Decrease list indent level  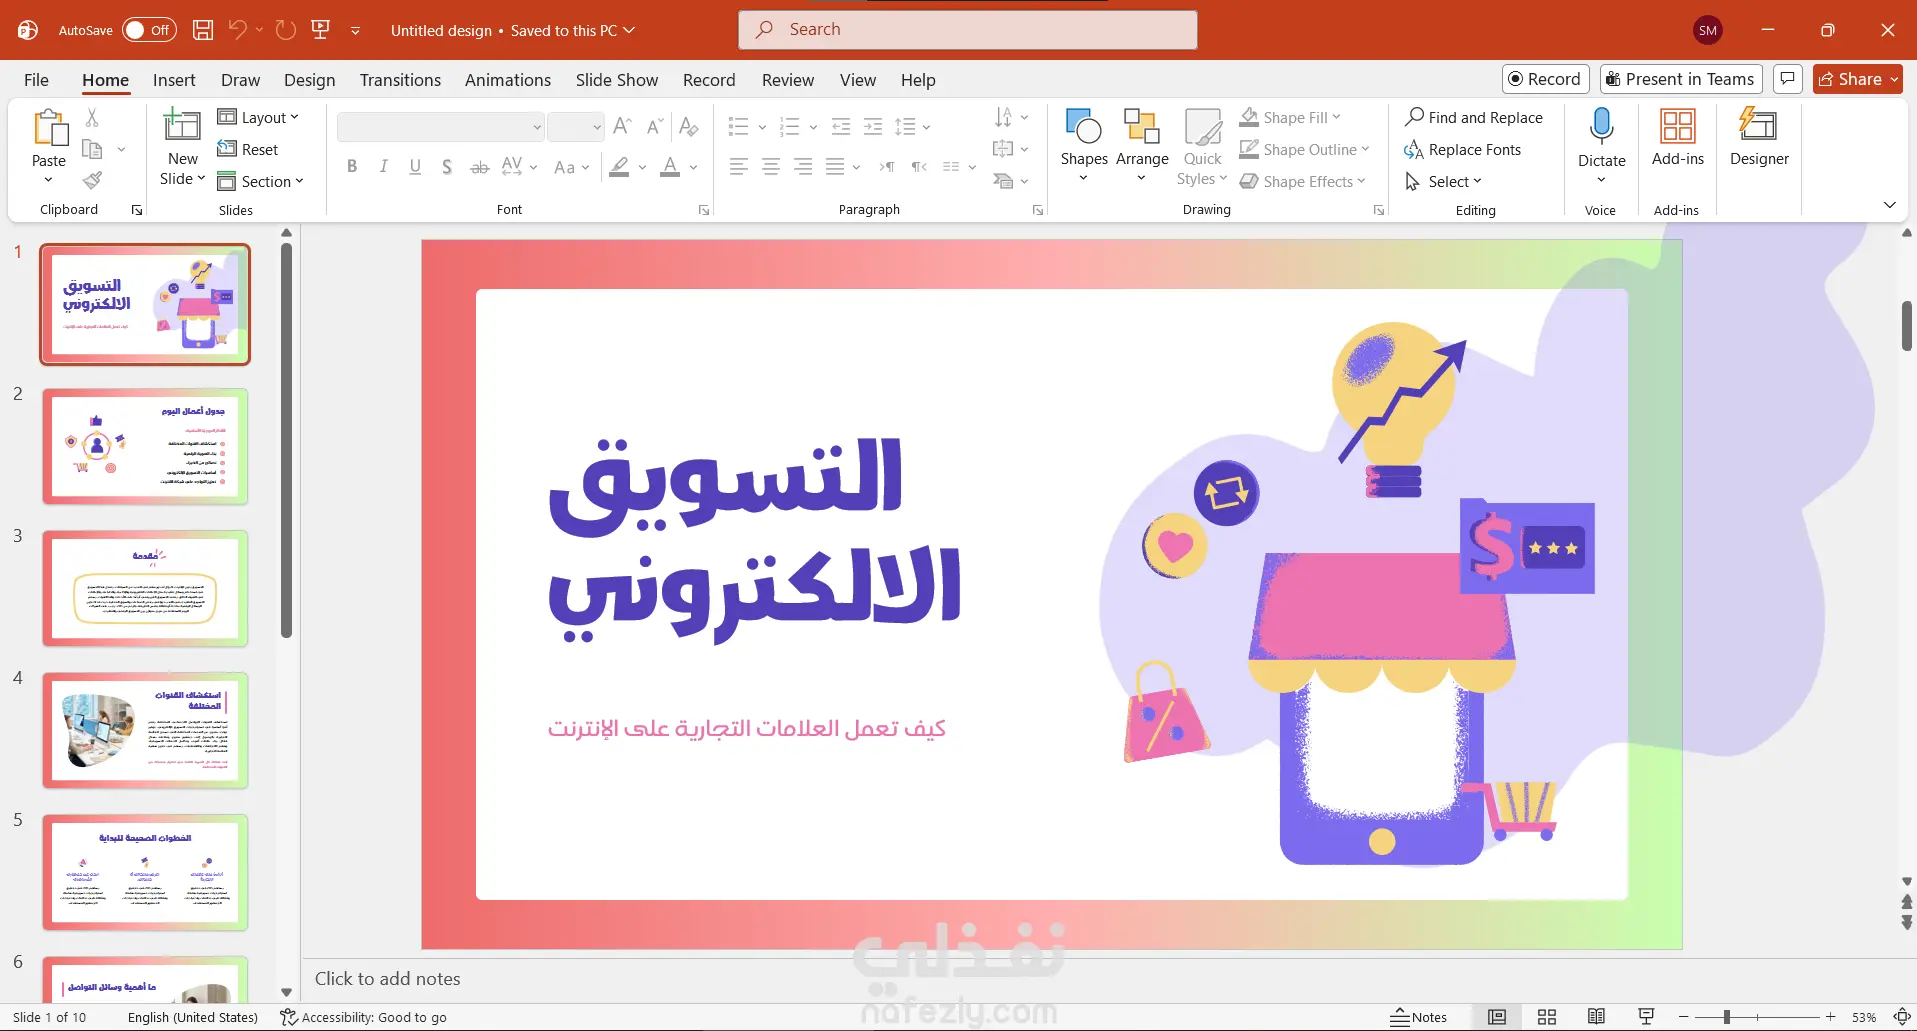pyautogui.click(x=841, y=127)
